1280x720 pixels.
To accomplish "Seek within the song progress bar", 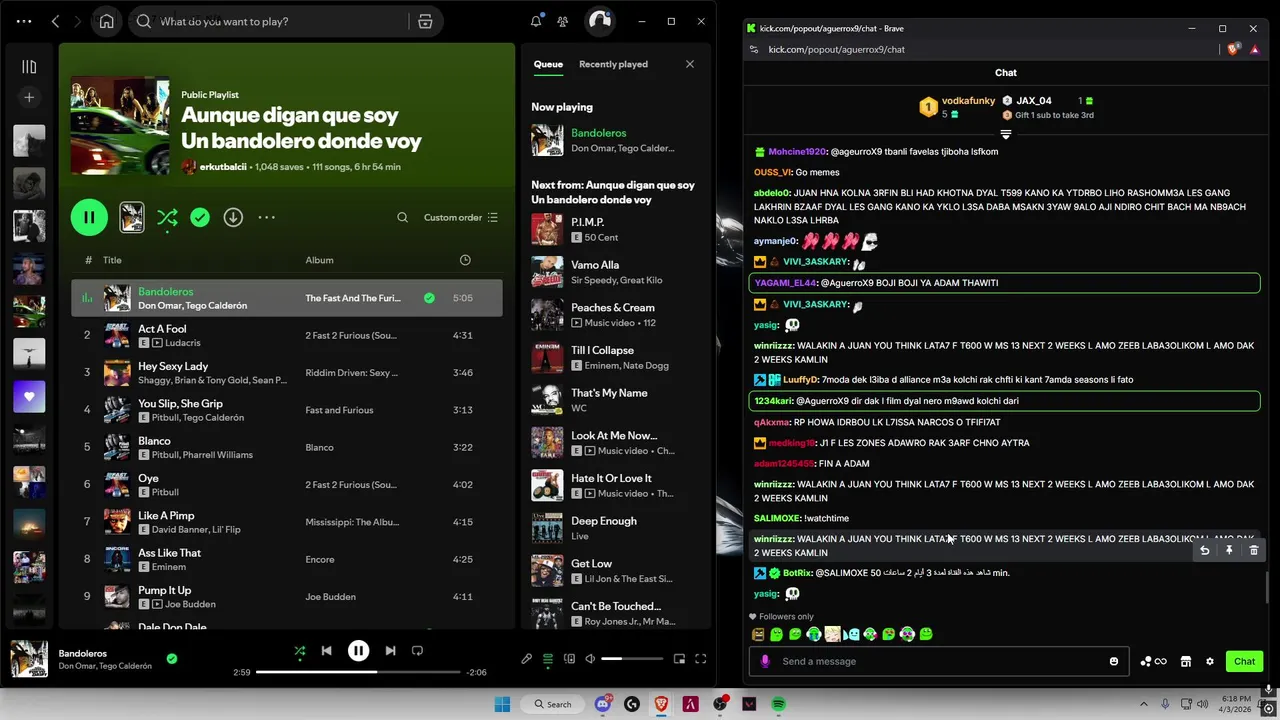I will pyautogui.click(x=358, y=672).
